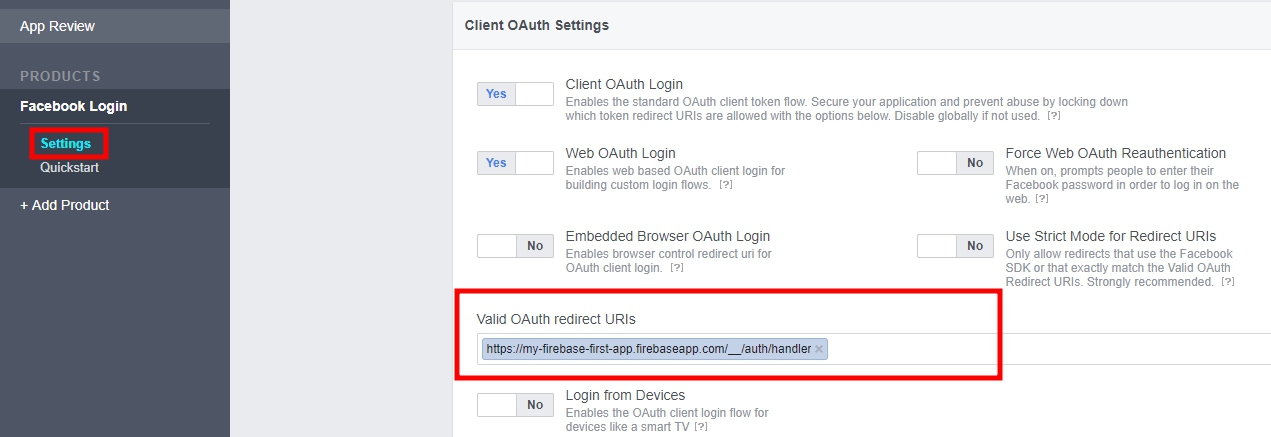Open help [?] for Login from Devices
Image resolution: width=1271 pixels, height=437 pixels.
701,427
